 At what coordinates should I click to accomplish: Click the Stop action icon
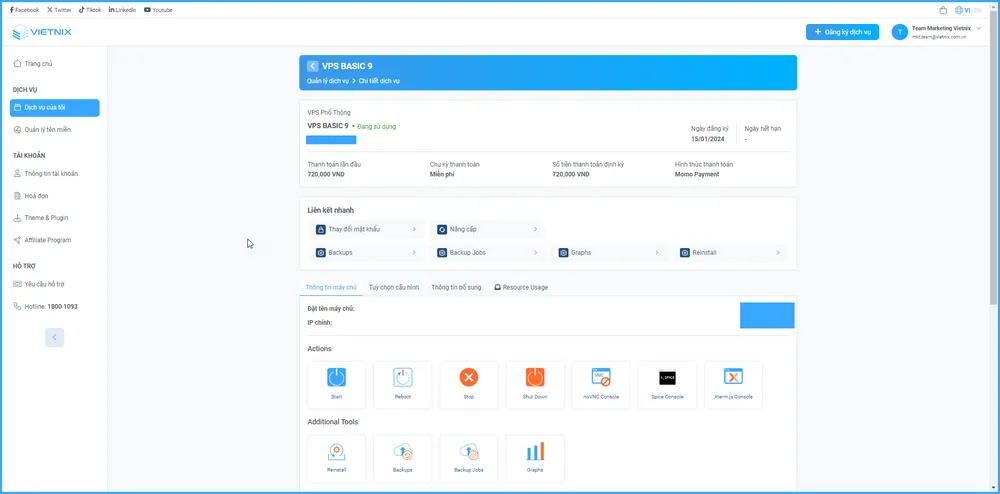pos(469,377)
